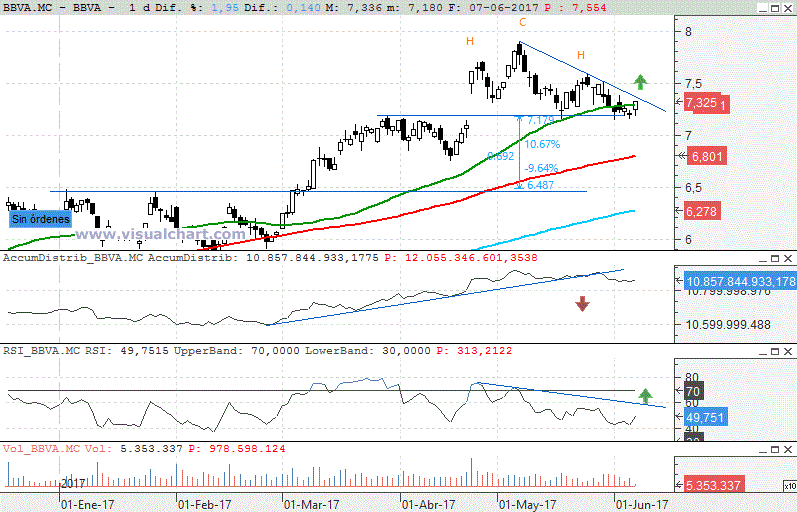
Task: Close the RSI indicator pane
Action: pos(788,351)
